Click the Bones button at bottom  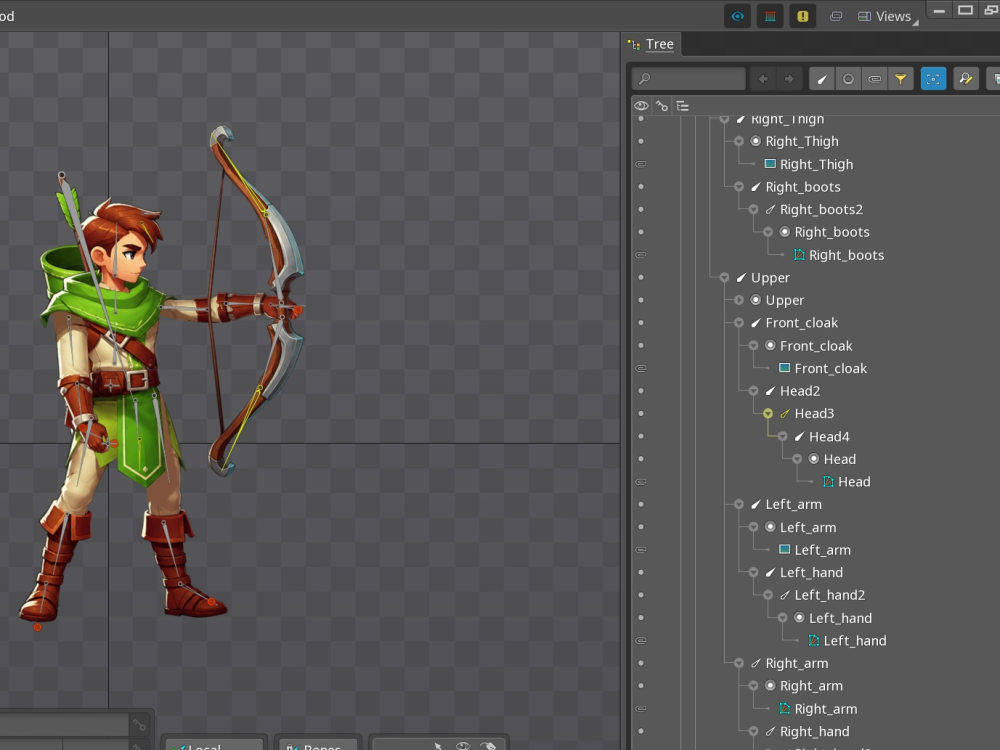[x=317, y=745]
